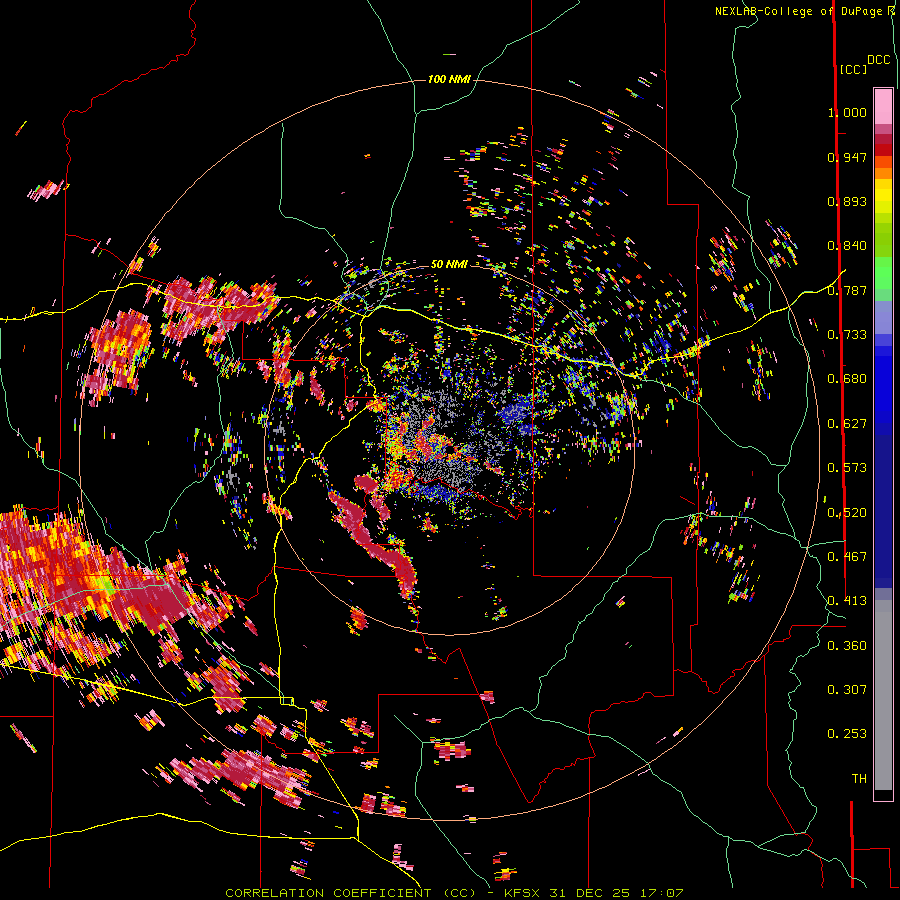Click the 0.787 value on the color scale
Screen dimensions: 900x900
(847, 290)
